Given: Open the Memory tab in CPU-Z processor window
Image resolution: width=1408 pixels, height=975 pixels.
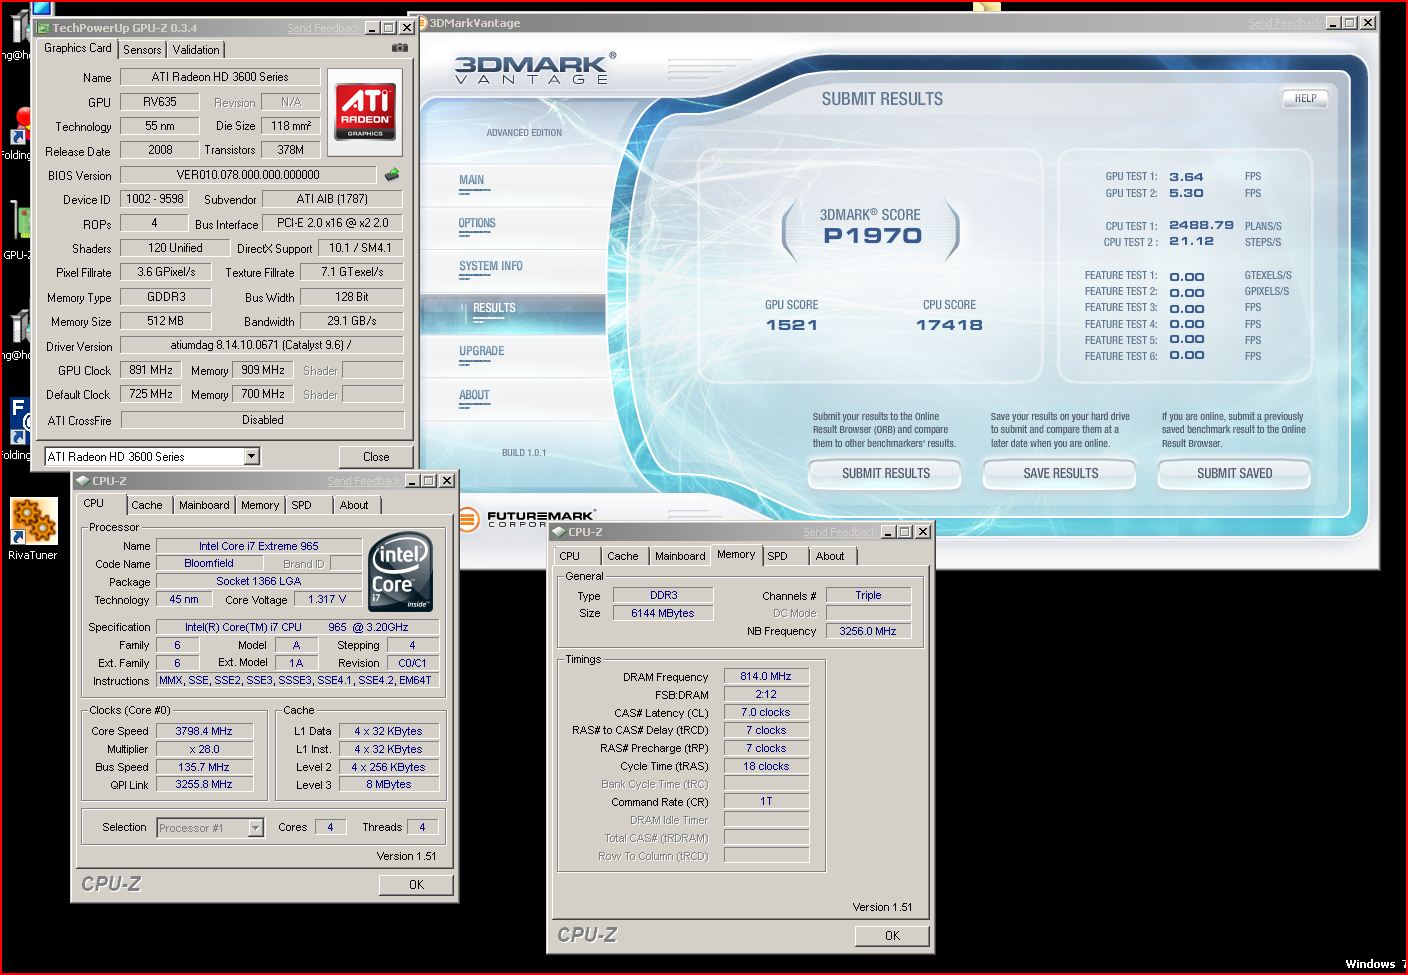Looking at the screenshot, I should 260,506.
